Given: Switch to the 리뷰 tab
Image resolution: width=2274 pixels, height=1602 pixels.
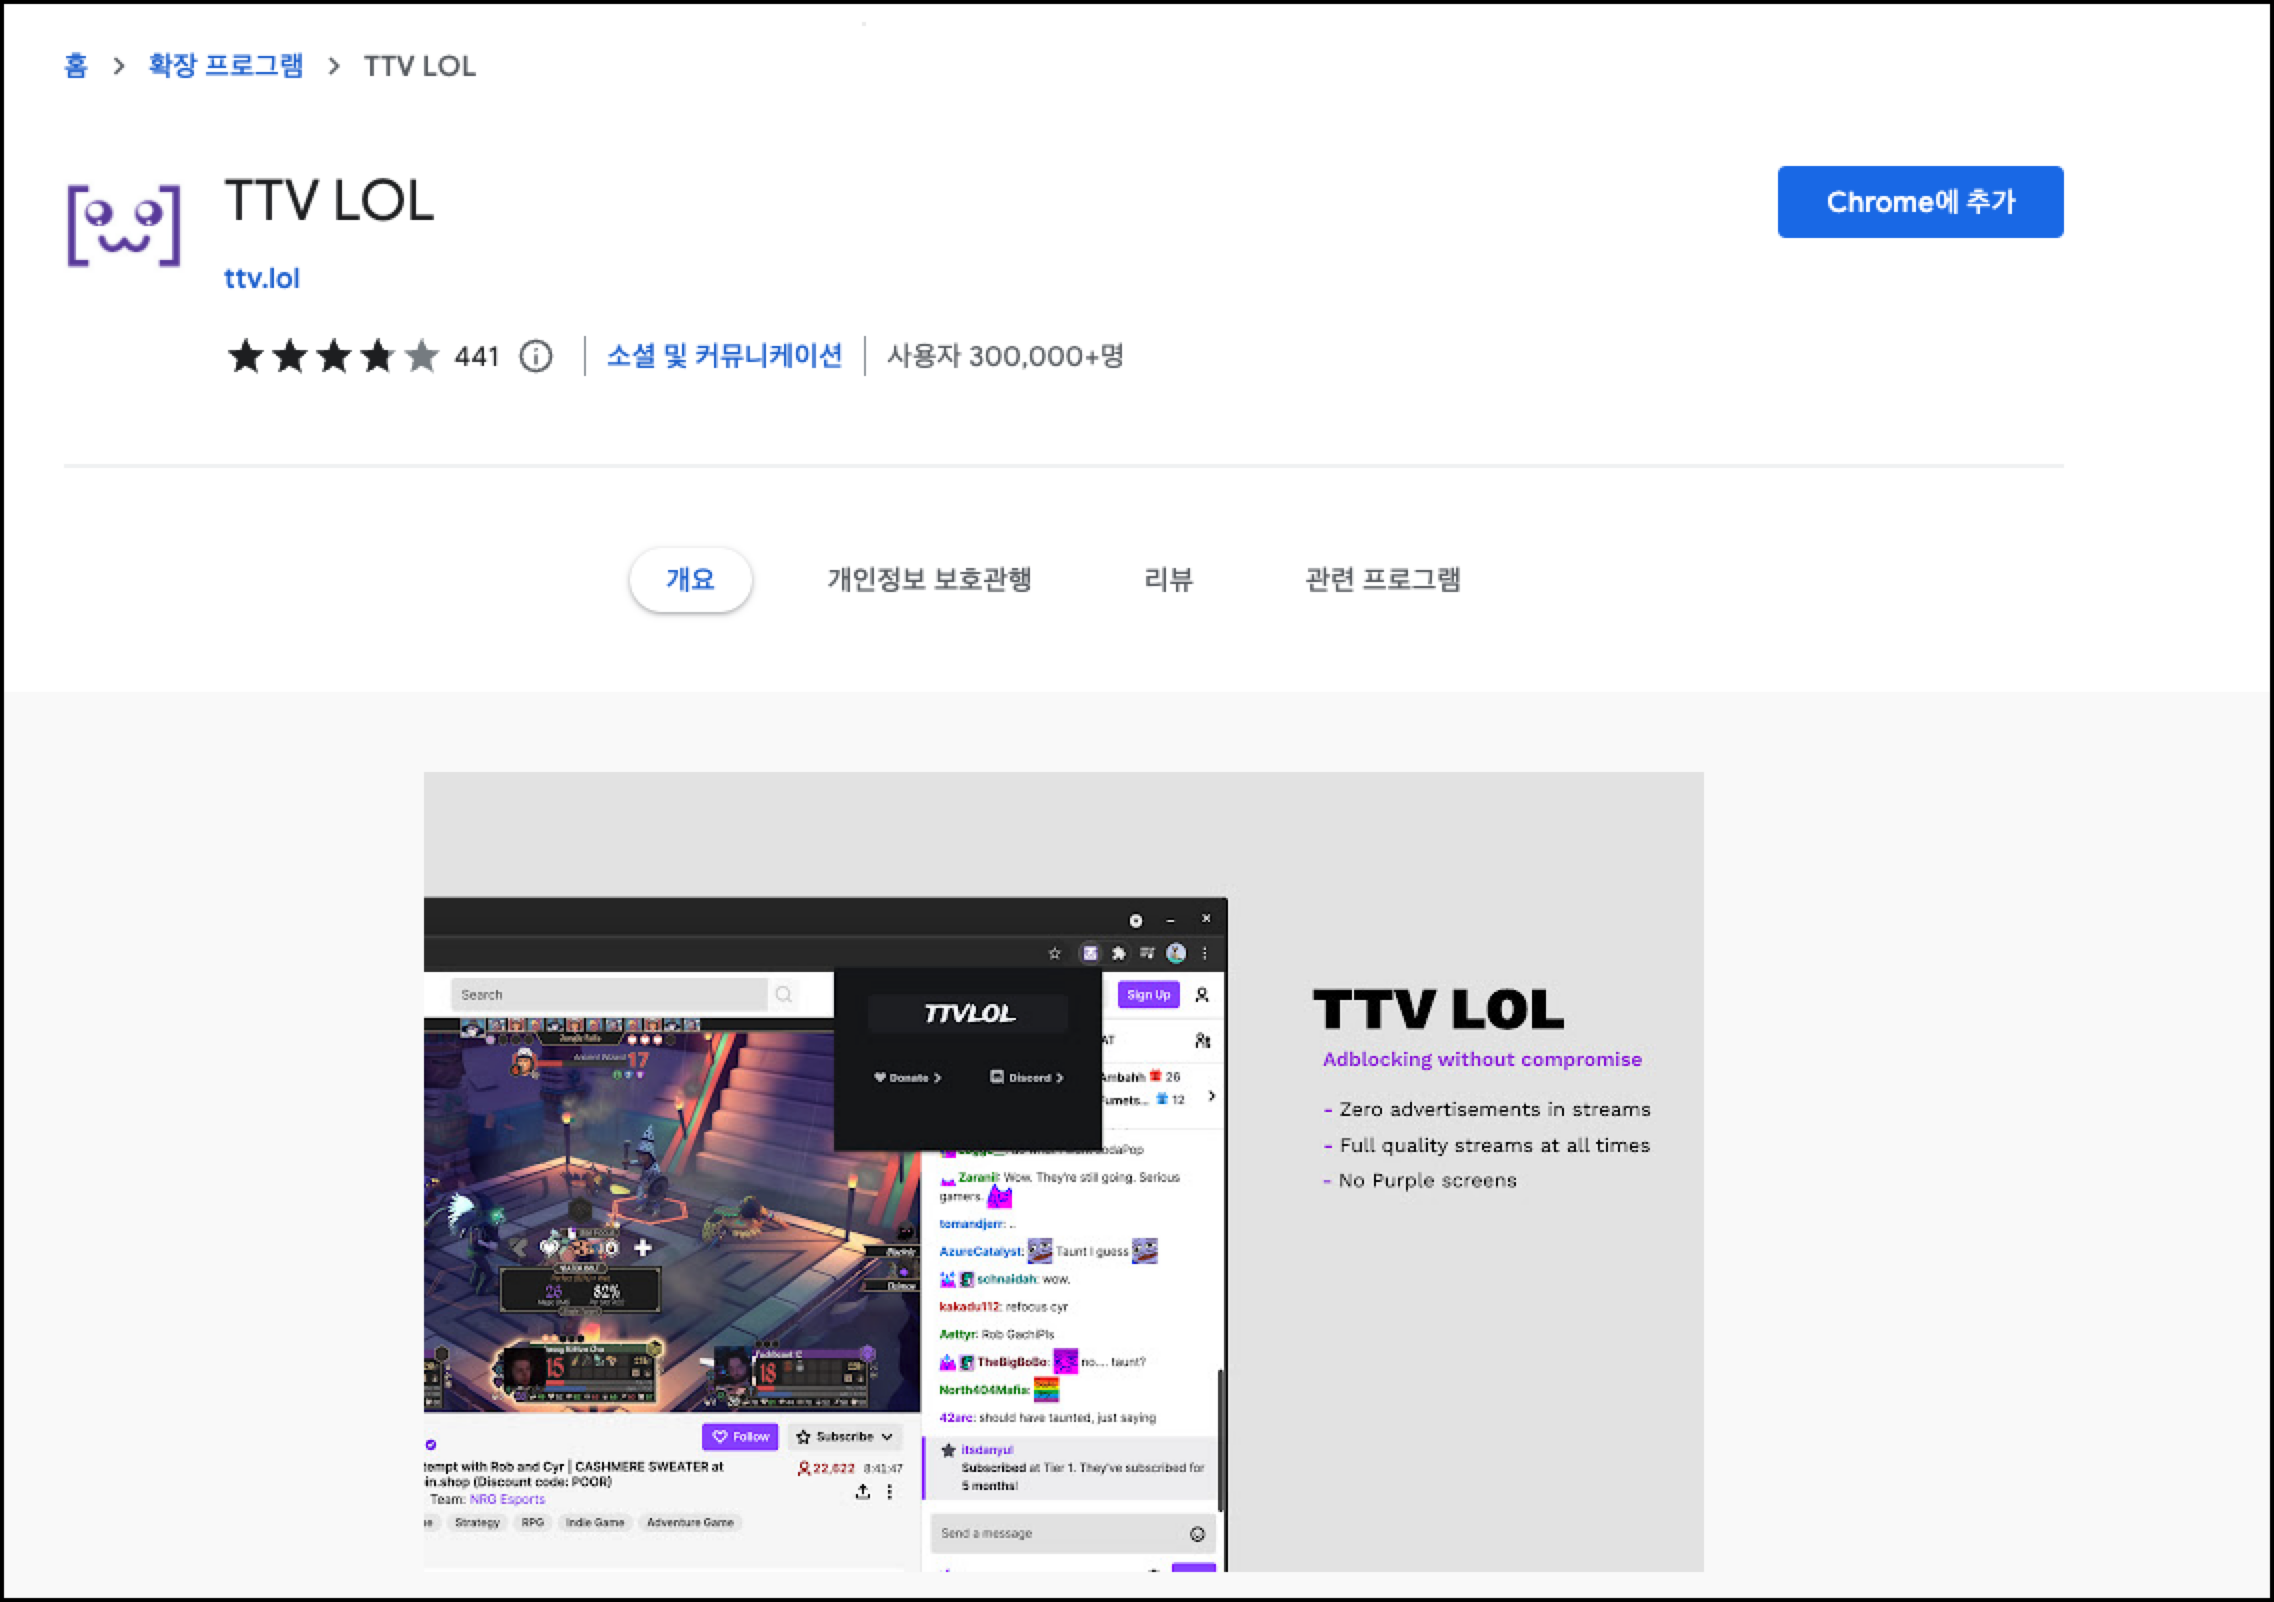Looking at the screenshot, I should (1168, 580).
